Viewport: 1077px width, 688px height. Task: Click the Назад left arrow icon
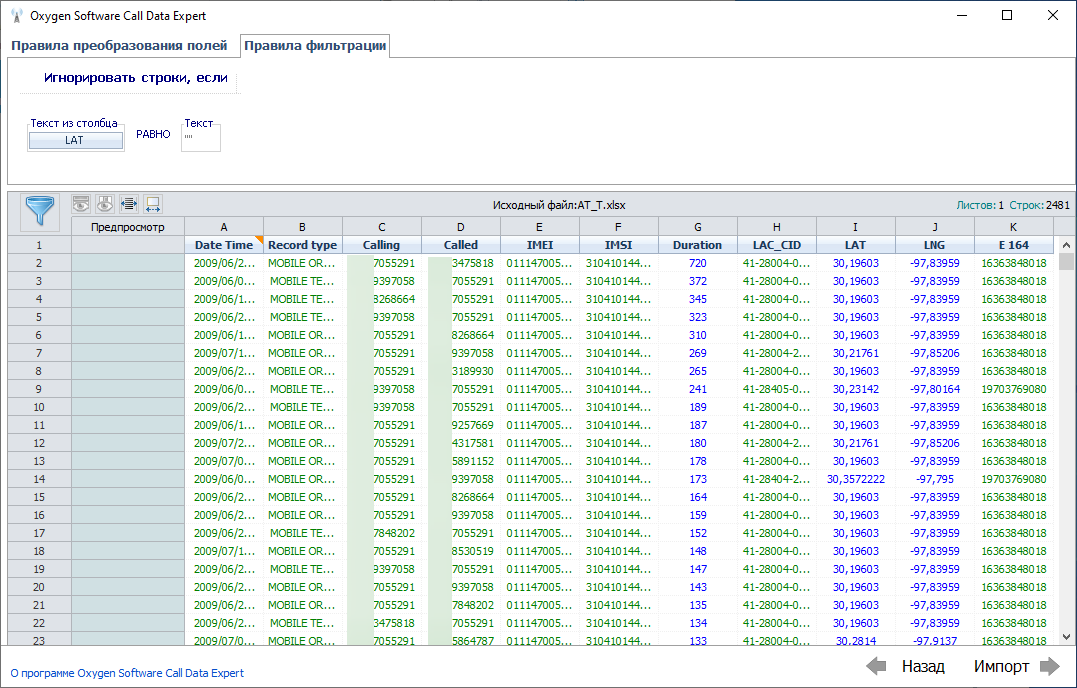tap(876, 666)
